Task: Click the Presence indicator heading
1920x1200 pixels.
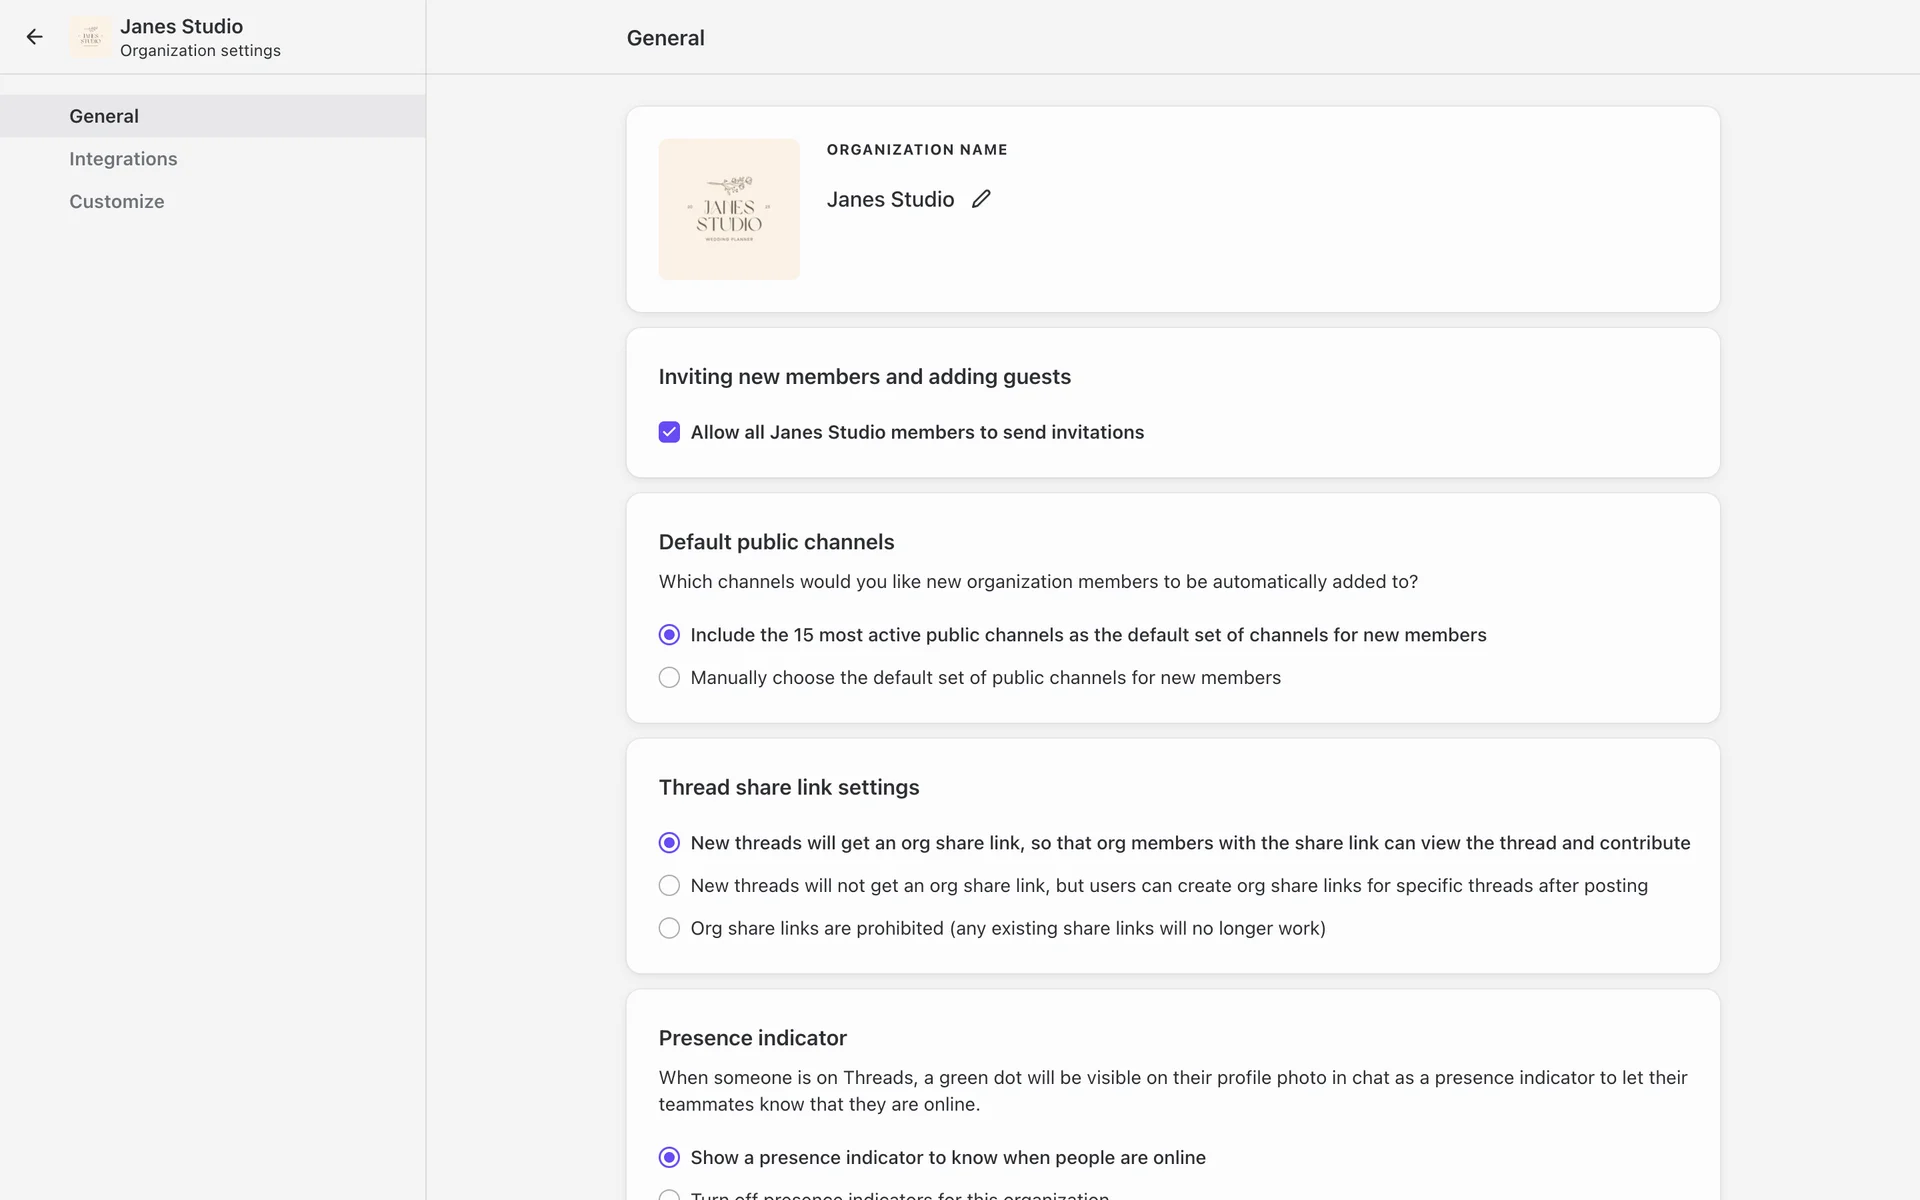Action: click(752, 1038)
